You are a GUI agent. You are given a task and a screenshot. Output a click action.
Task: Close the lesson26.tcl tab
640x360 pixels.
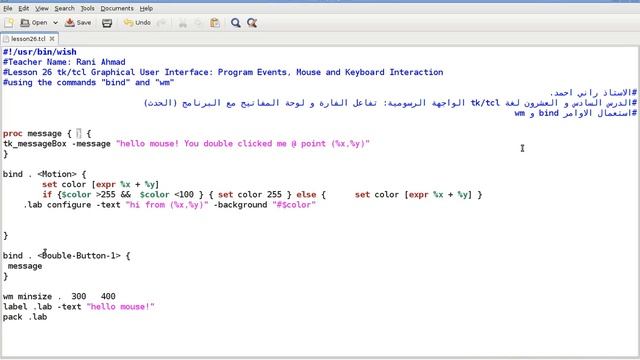(x=52, y=39)
